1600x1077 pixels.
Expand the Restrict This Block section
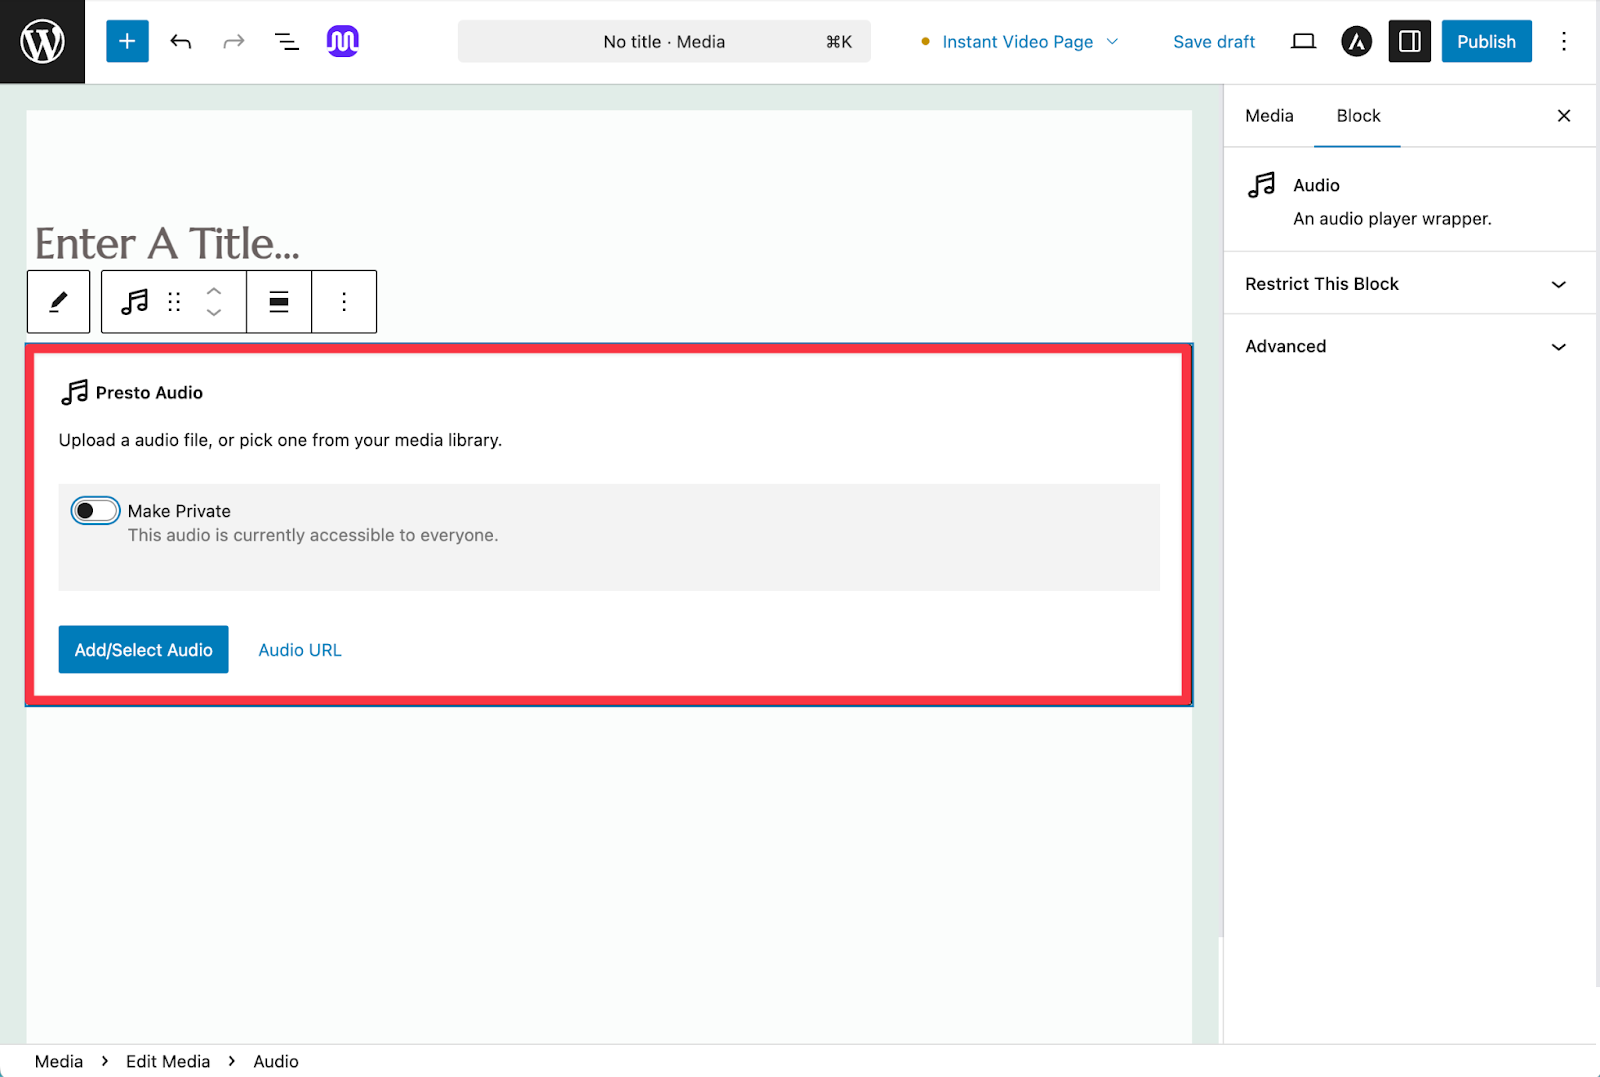pos(1408,284)
